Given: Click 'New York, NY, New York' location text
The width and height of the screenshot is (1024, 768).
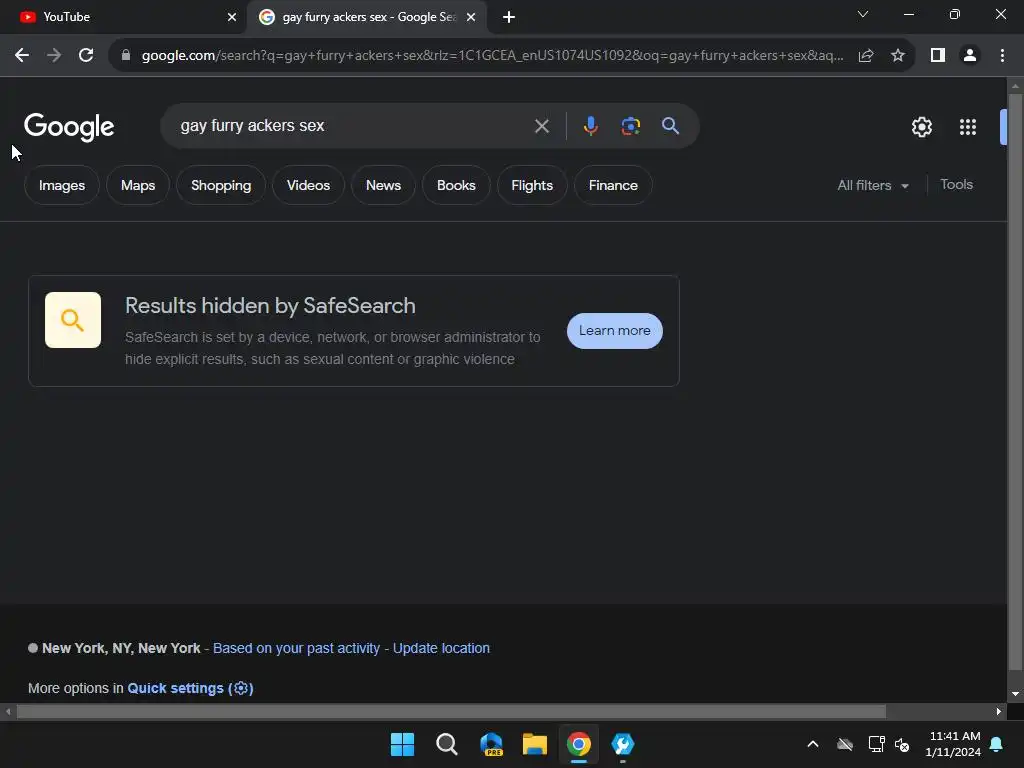Looking at the screenshot, I should click(x=121, y=648).
